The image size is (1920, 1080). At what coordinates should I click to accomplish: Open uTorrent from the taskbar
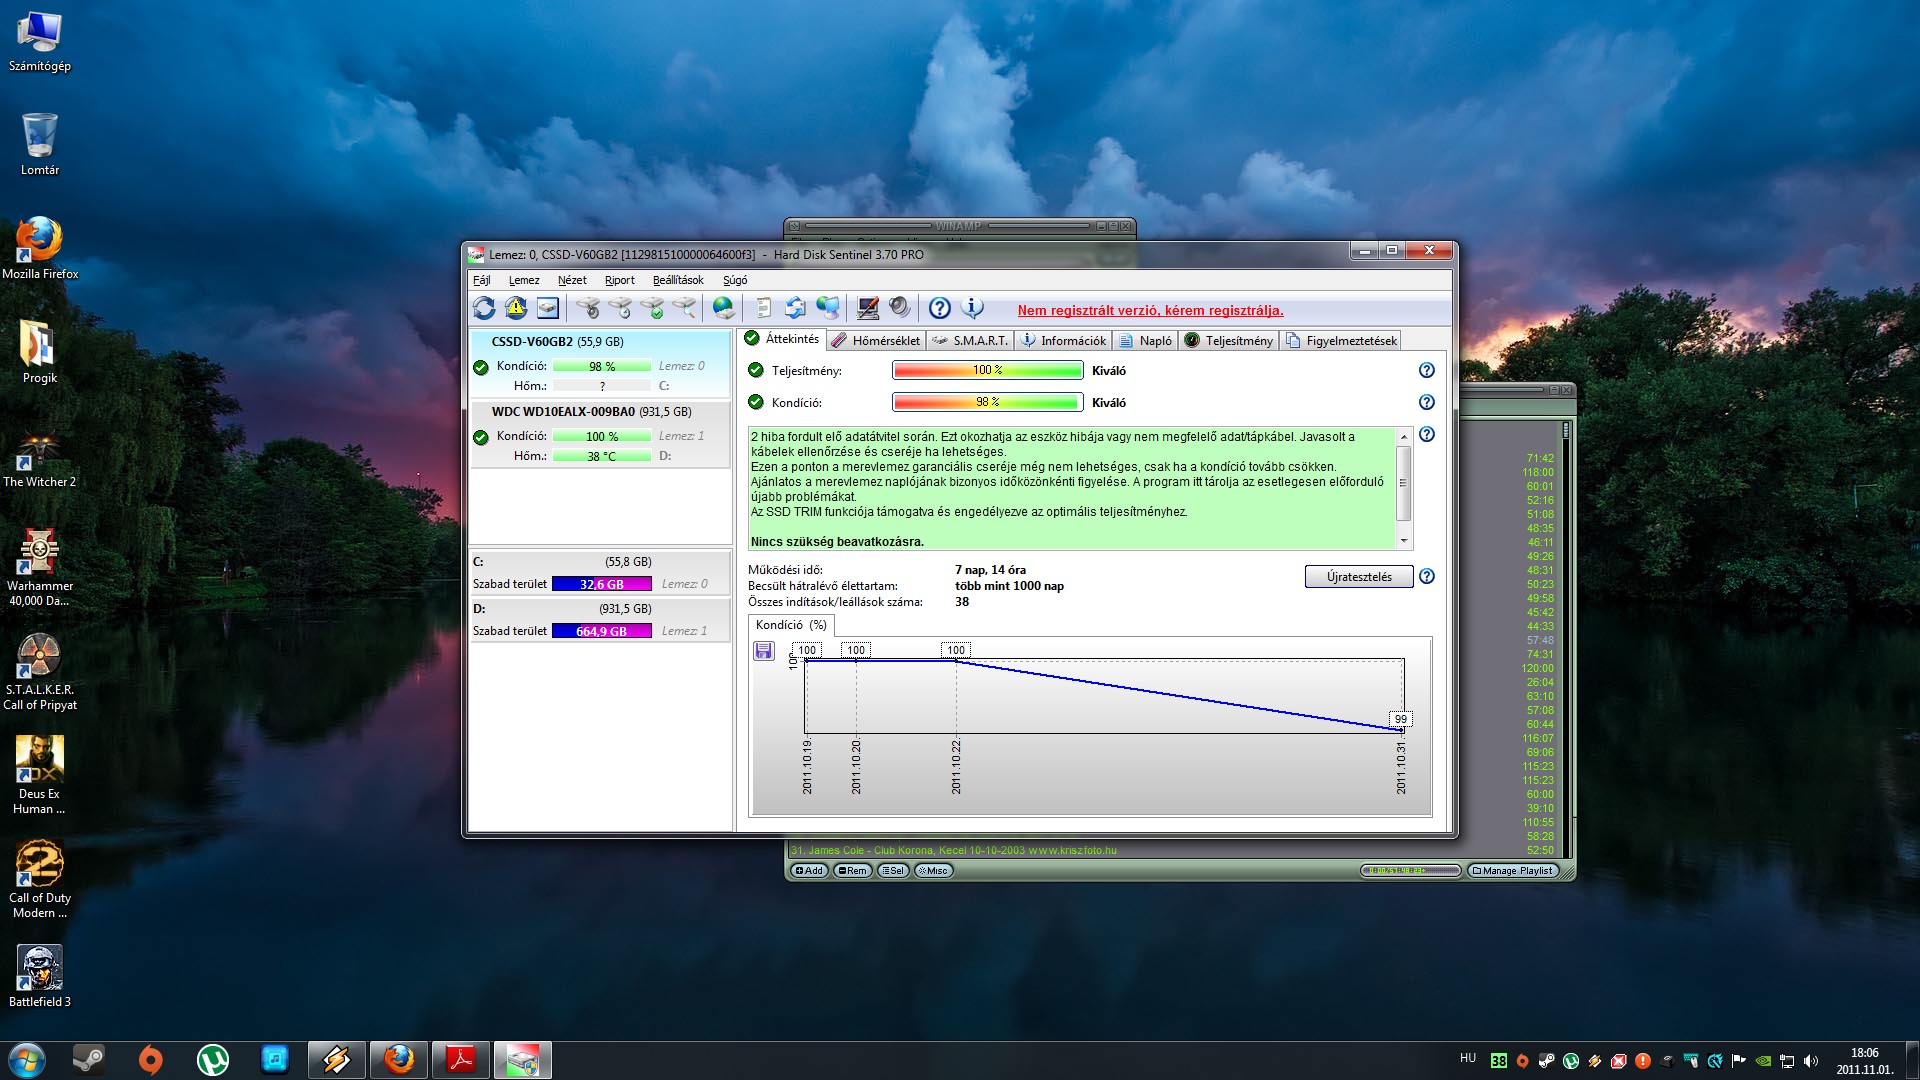[x=212, y=1059]
